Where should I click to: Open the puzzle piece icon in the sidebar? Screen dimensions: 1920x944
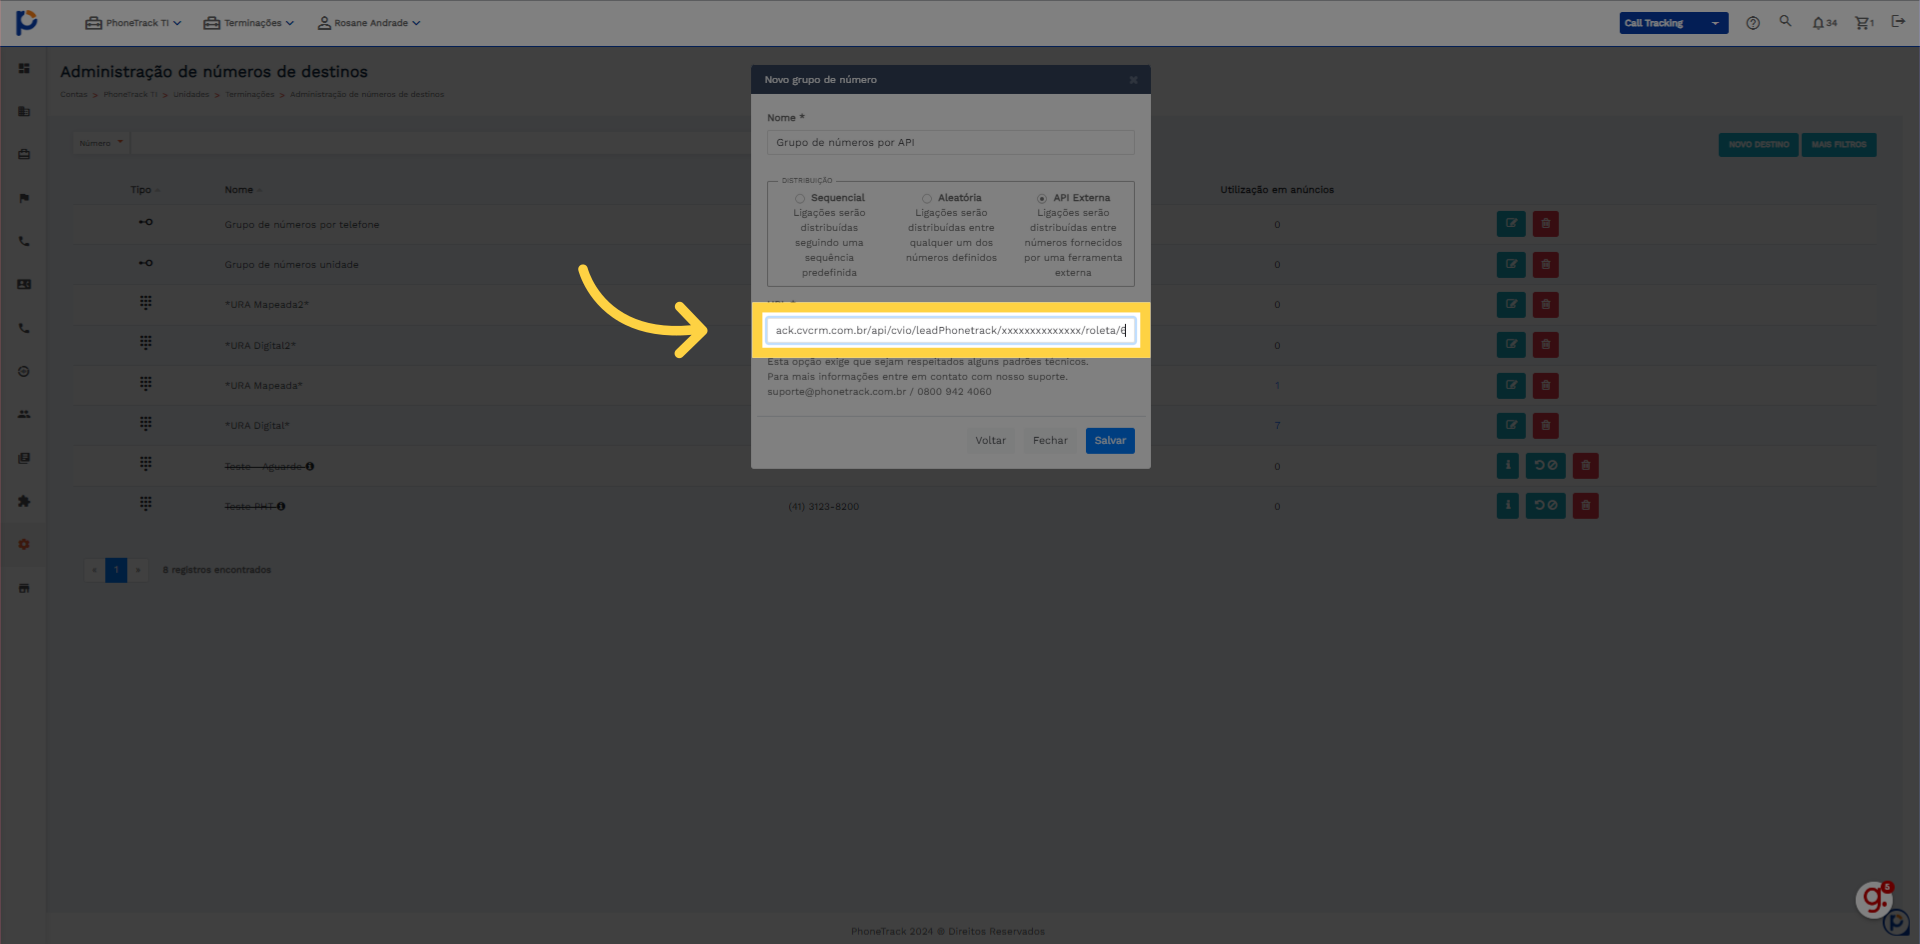point(24,501)
